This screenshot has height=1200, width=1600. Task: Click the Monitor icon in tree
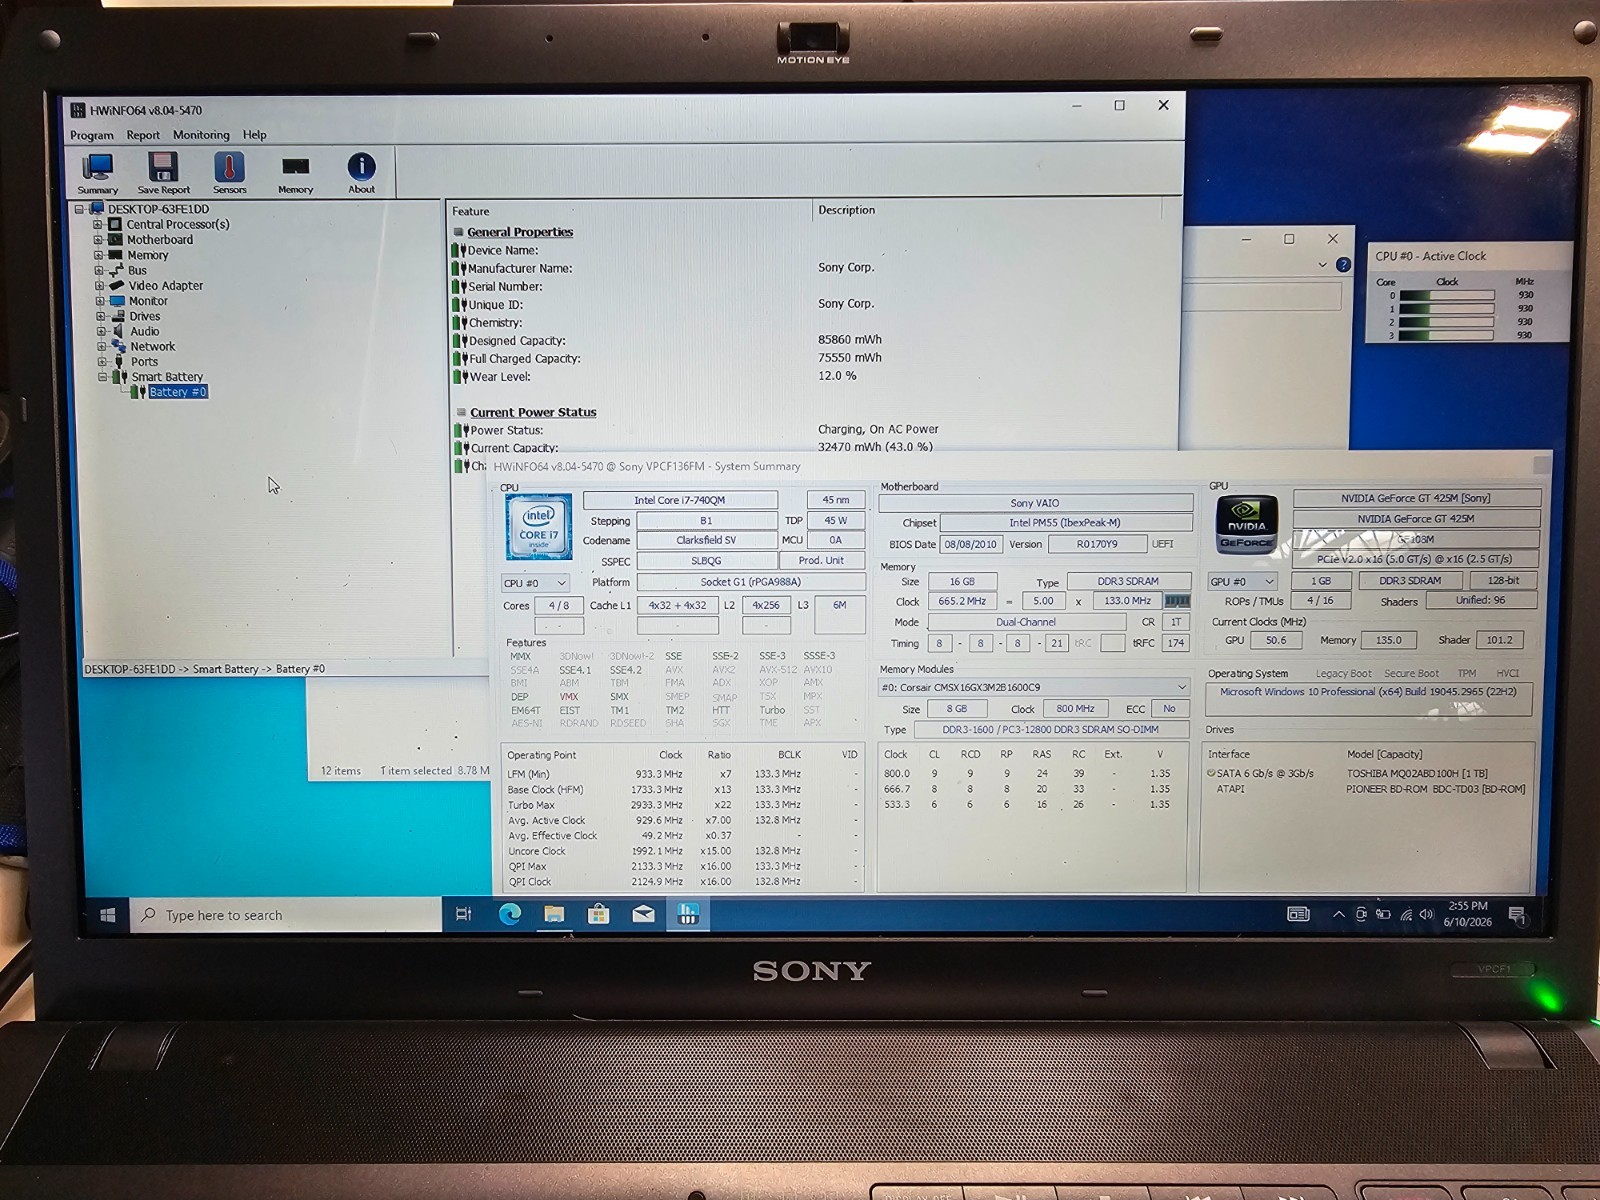point(117,301)
